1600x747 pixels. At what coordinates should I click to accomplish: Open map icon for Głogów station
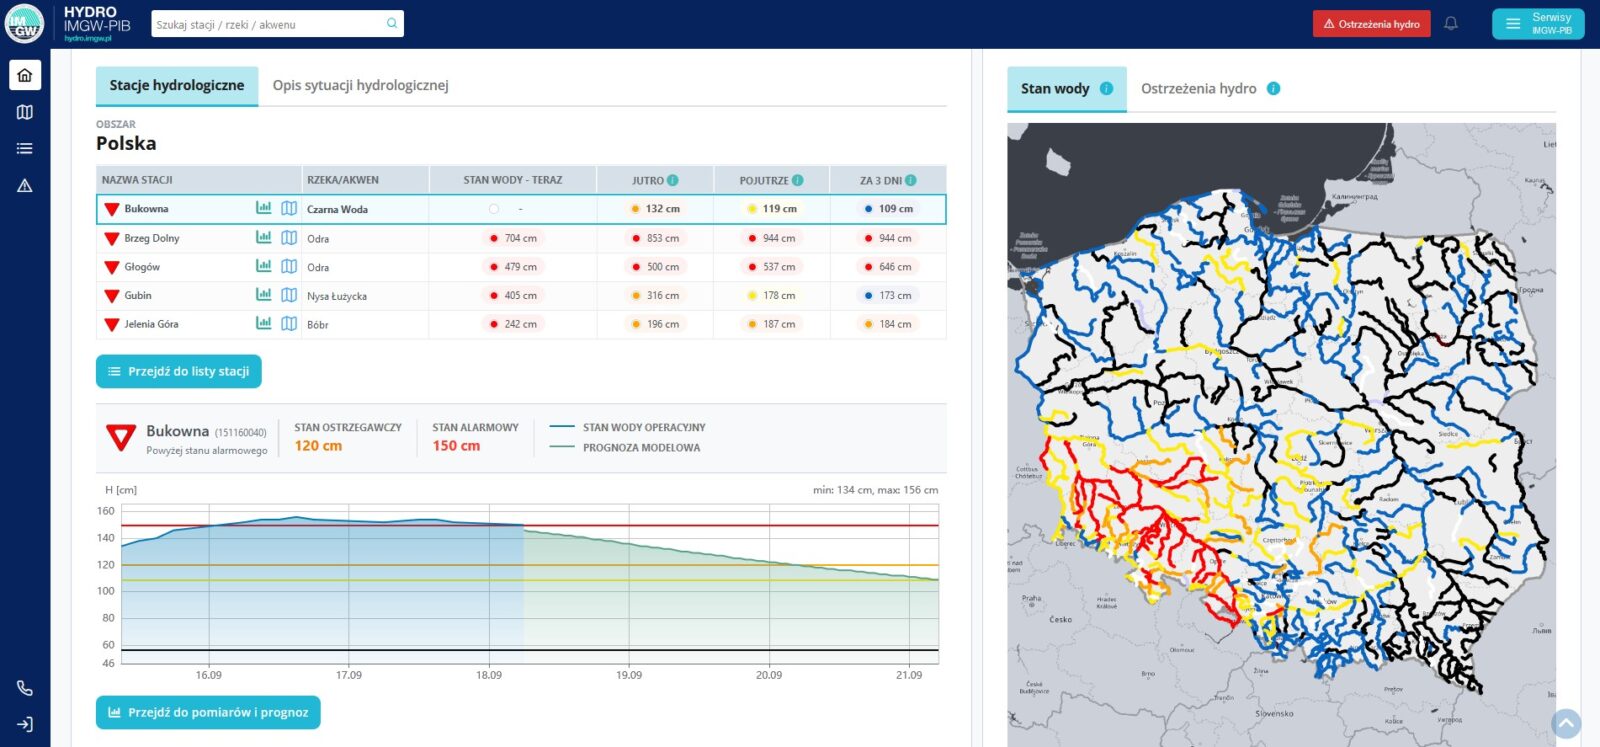[289, 267]
